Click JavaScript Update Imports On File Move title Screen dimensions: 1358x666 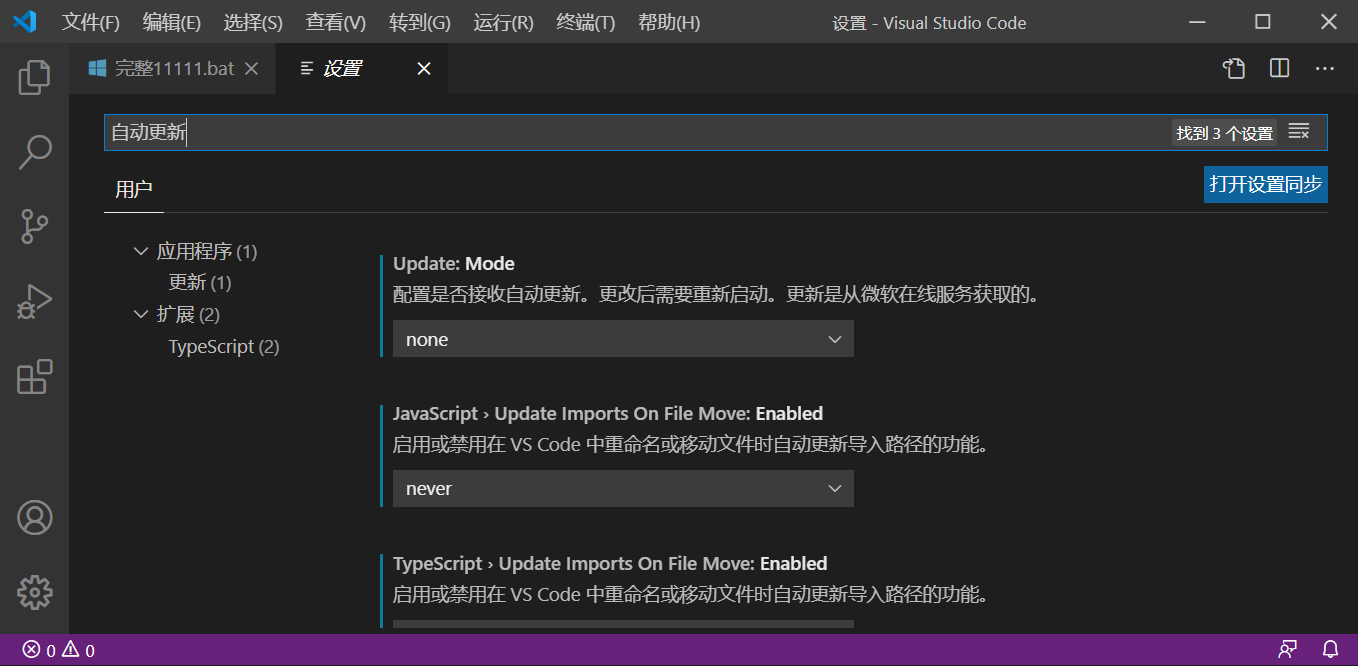(x=608, y=413)
